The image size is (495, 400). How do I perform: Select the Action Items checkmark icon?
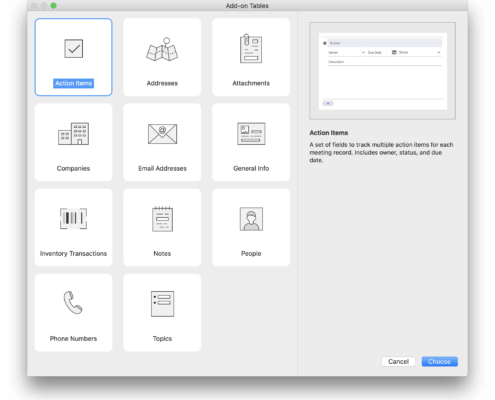tap(74, 49)
